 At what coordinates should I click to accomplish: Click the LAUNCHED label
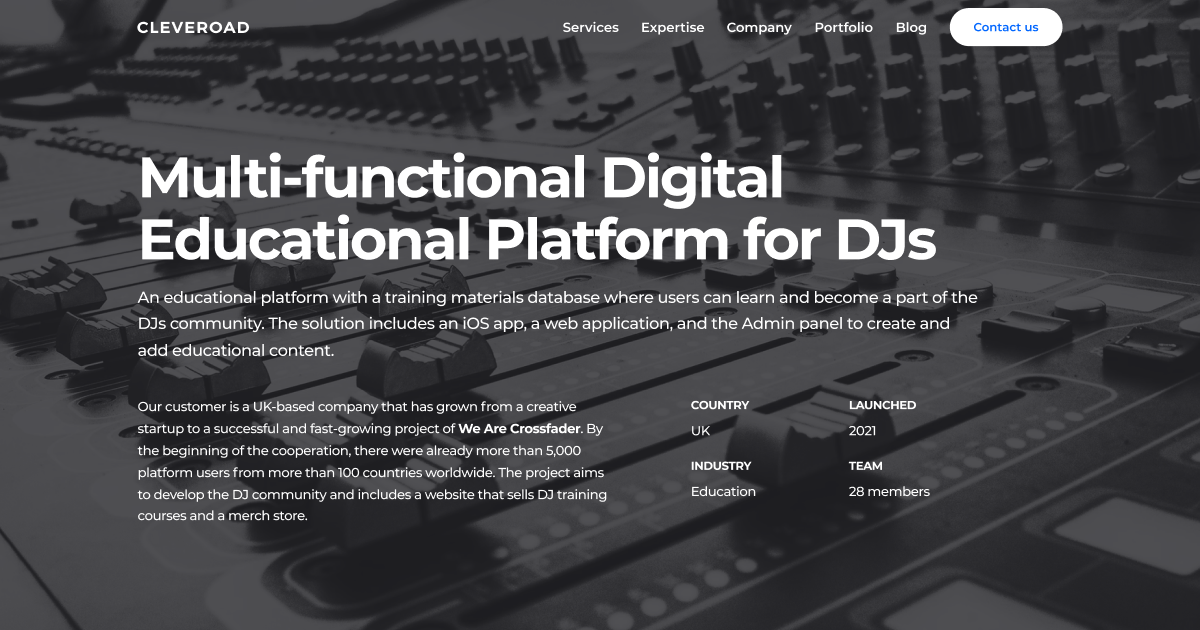click(882, 405)
